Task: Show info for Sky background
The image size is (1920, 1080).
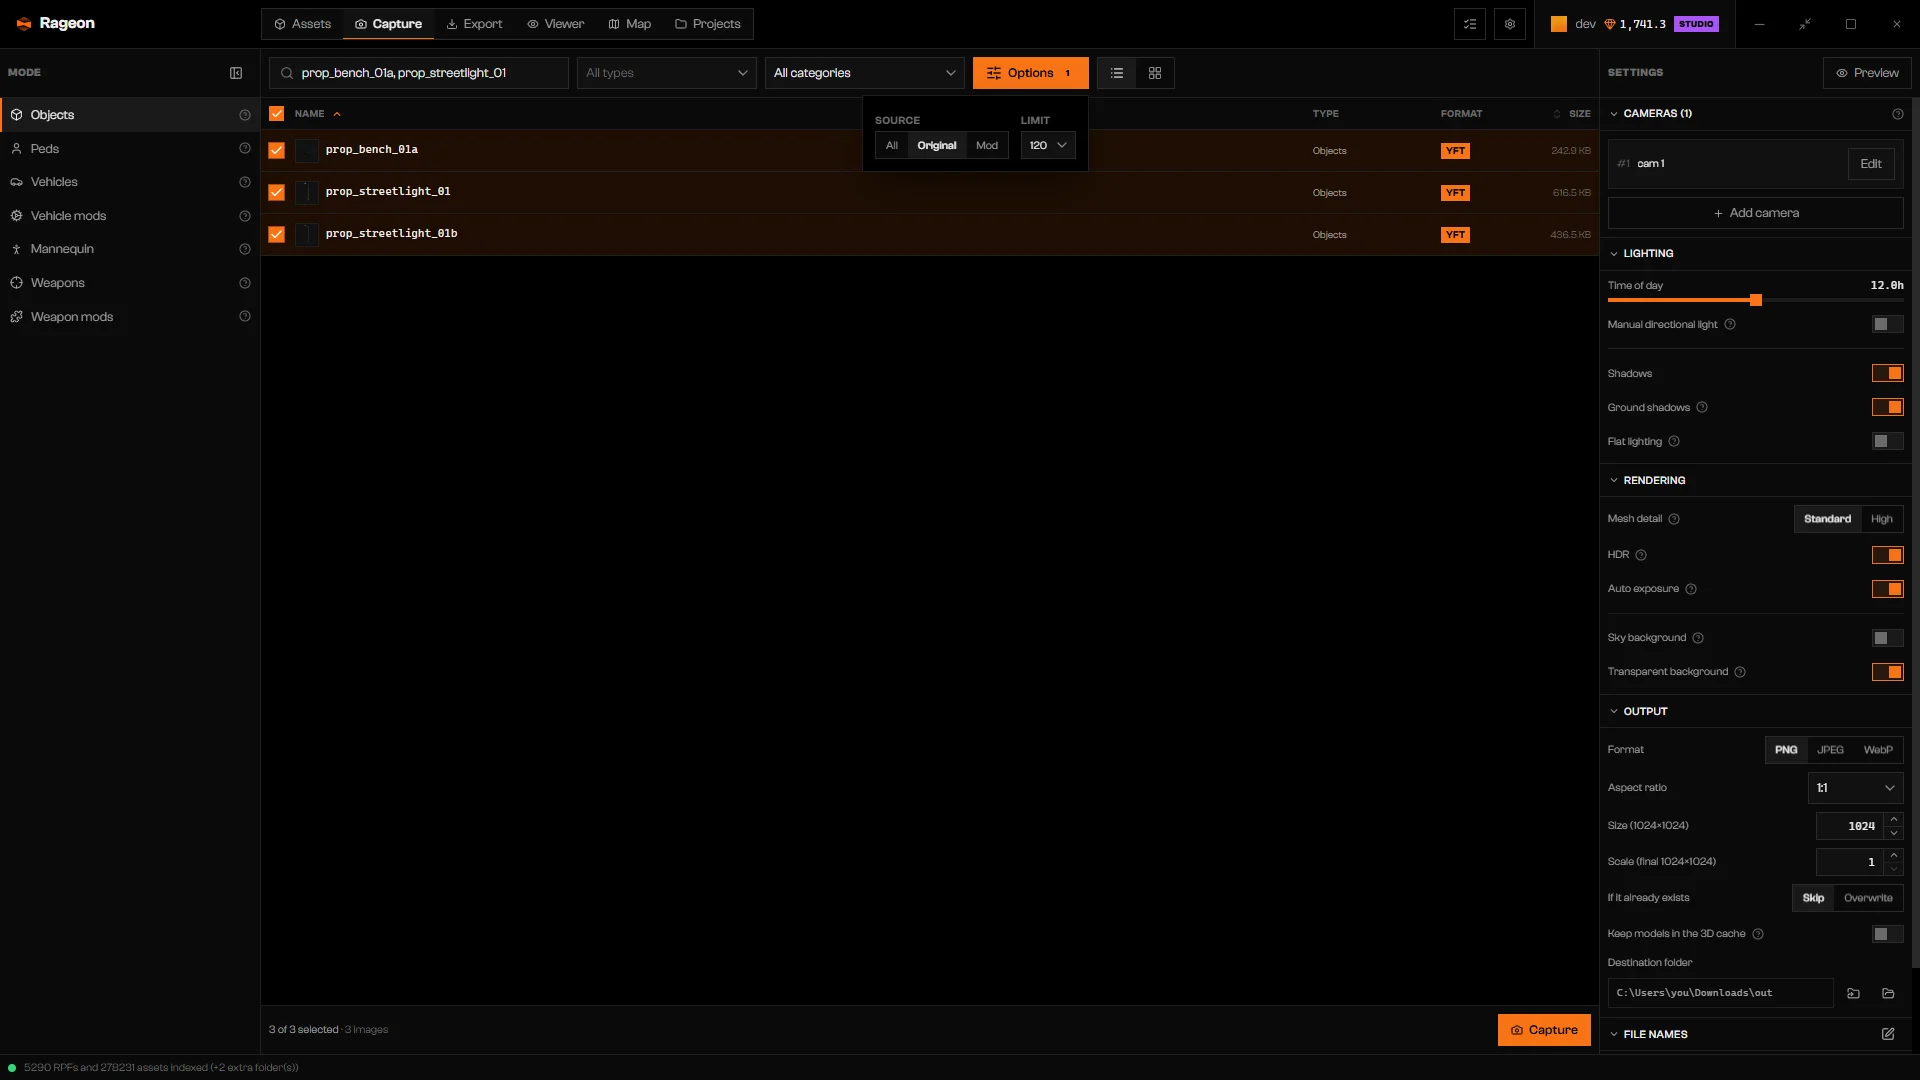Action: [1698, 638]
